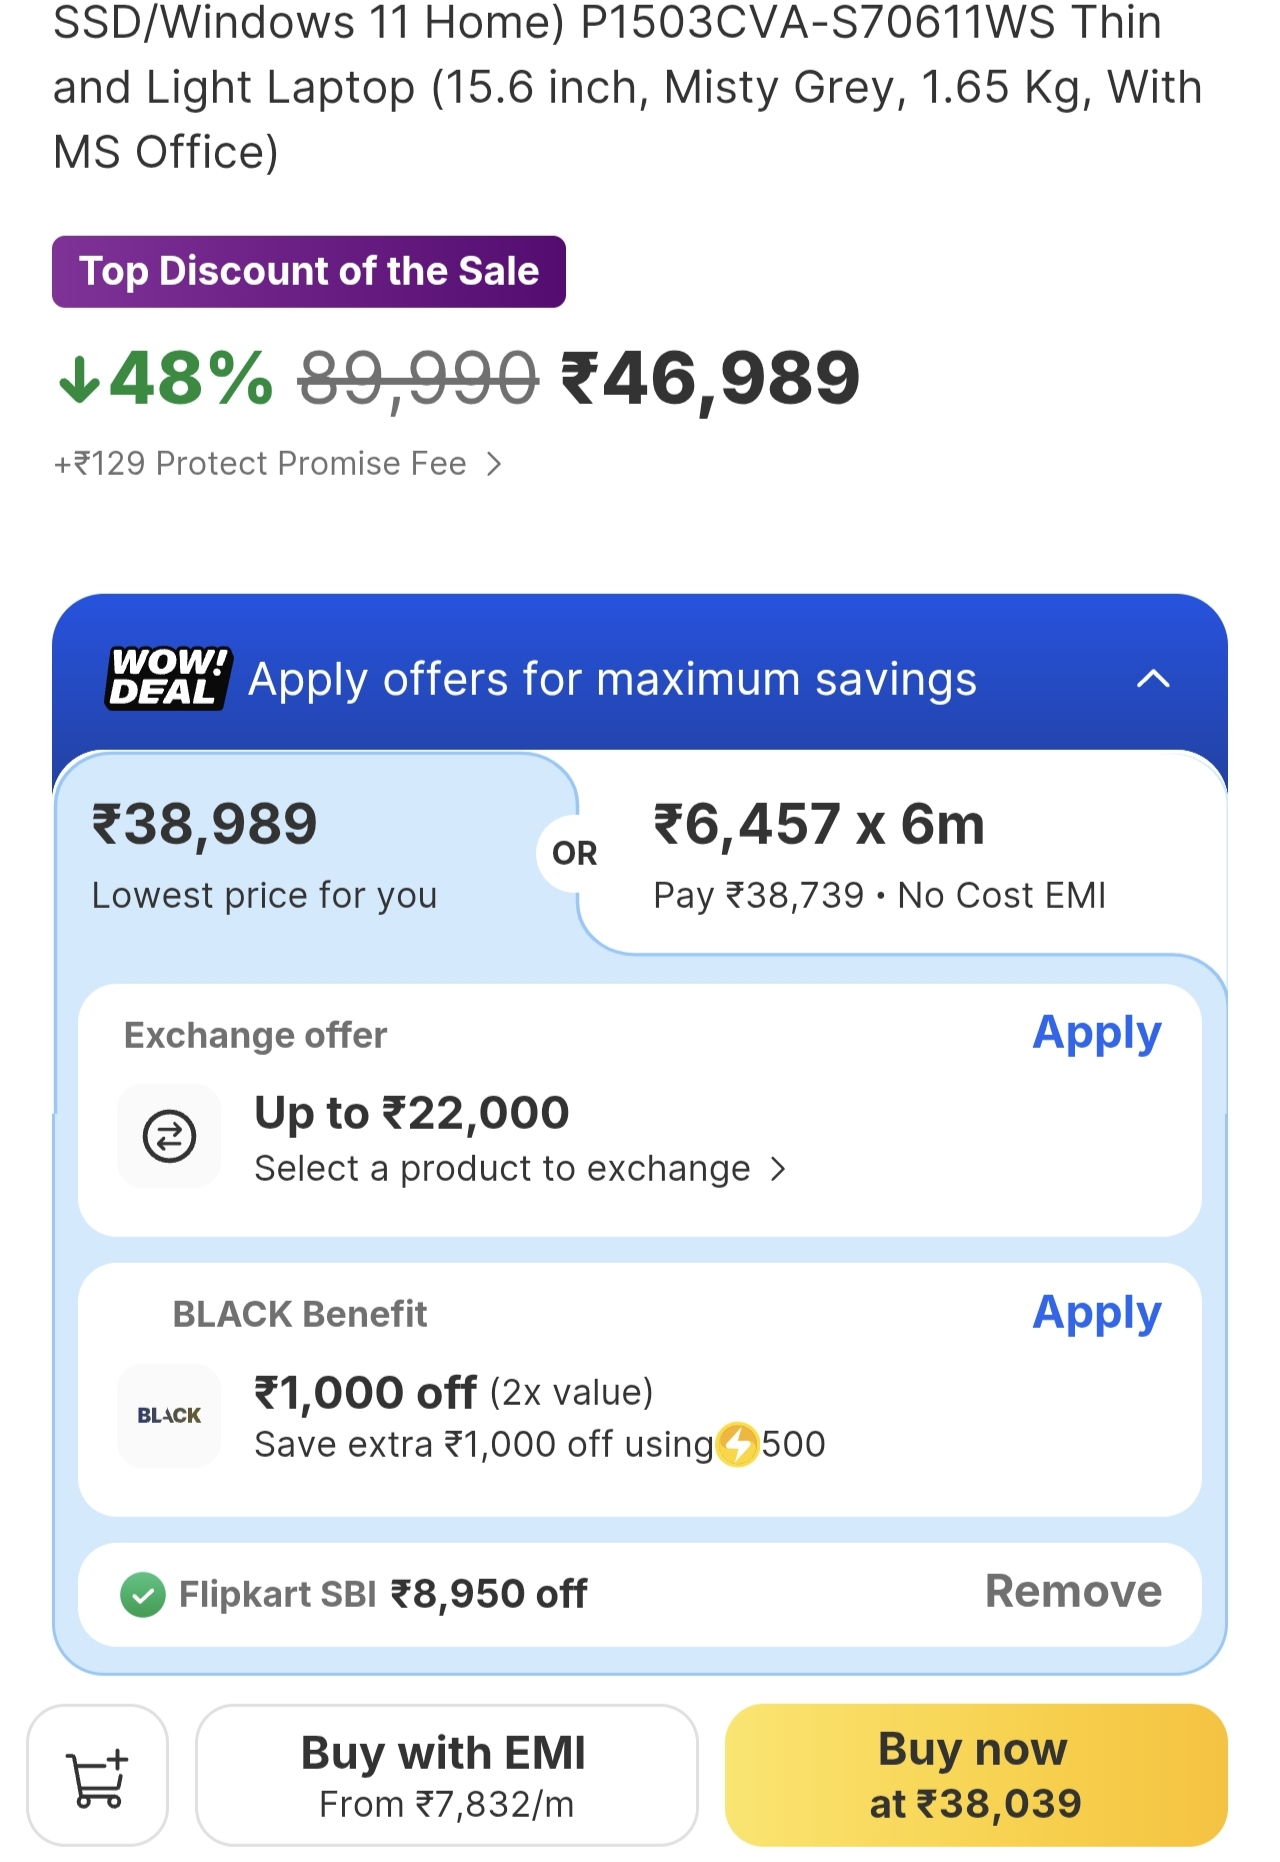
Task: Tap Top Discount of the Sale badge
Action: (x=309, y=272)
